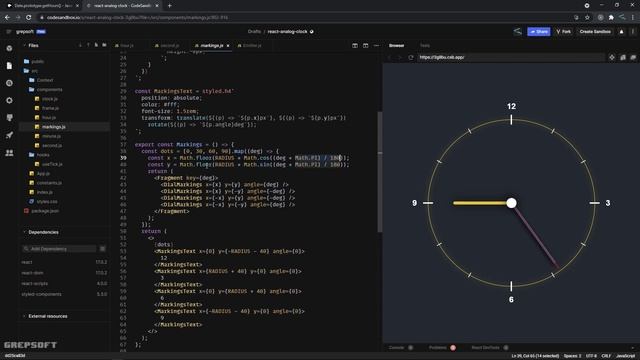Viewport: 640px width, 360px height.
Task: Collapse the hooks folder
Action: pos(39,155)
